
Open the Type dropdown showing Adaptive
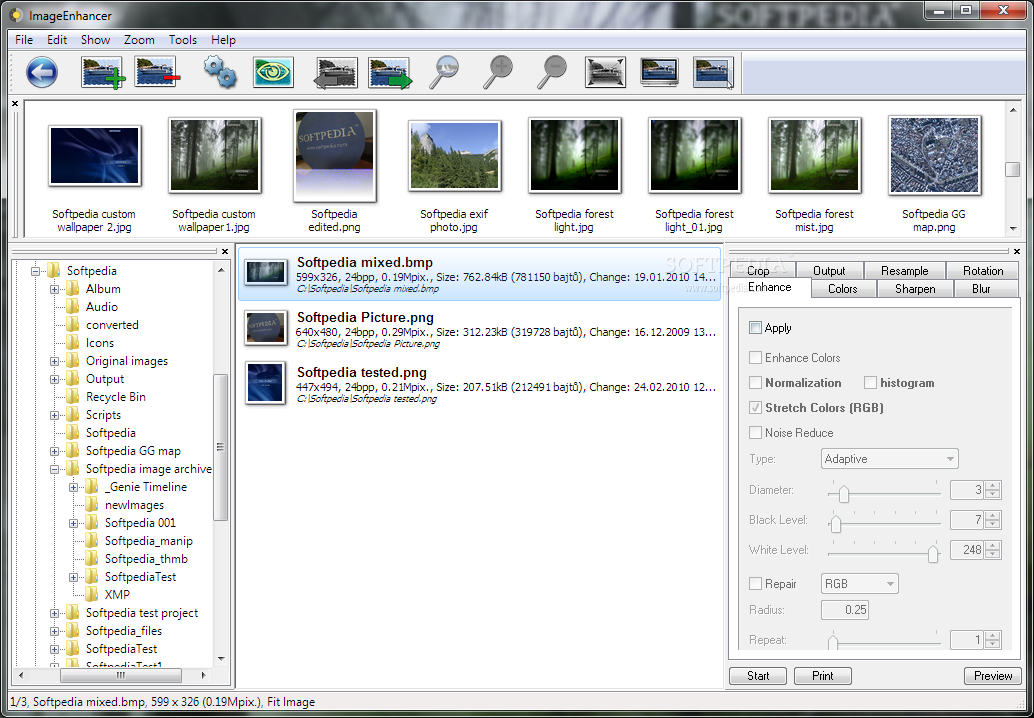point(890,459)
